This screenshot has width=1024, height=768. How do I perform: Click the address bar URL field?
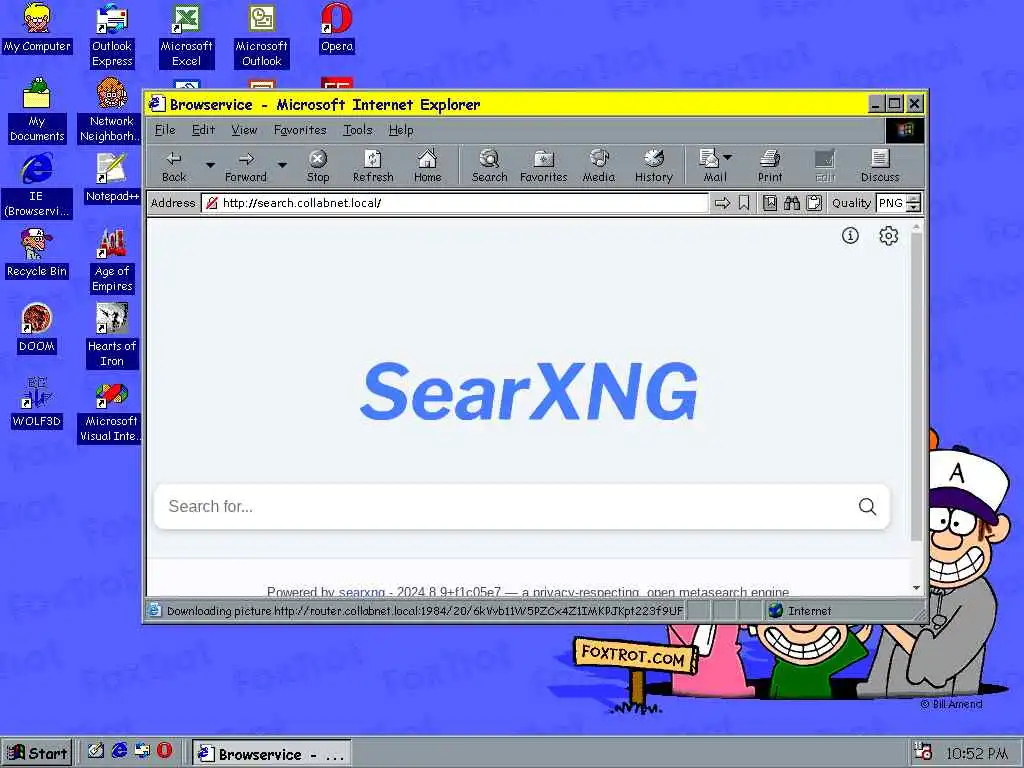tap(455, 203)
